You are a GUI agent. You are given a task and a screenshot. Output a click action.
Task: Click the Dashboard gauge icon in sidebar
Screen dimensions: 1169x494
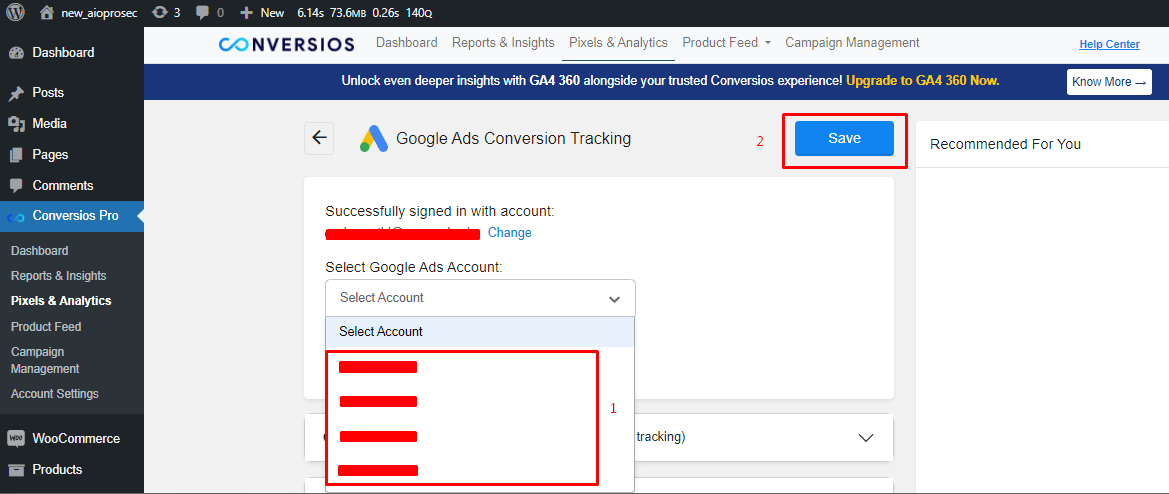tap(16, 52)
